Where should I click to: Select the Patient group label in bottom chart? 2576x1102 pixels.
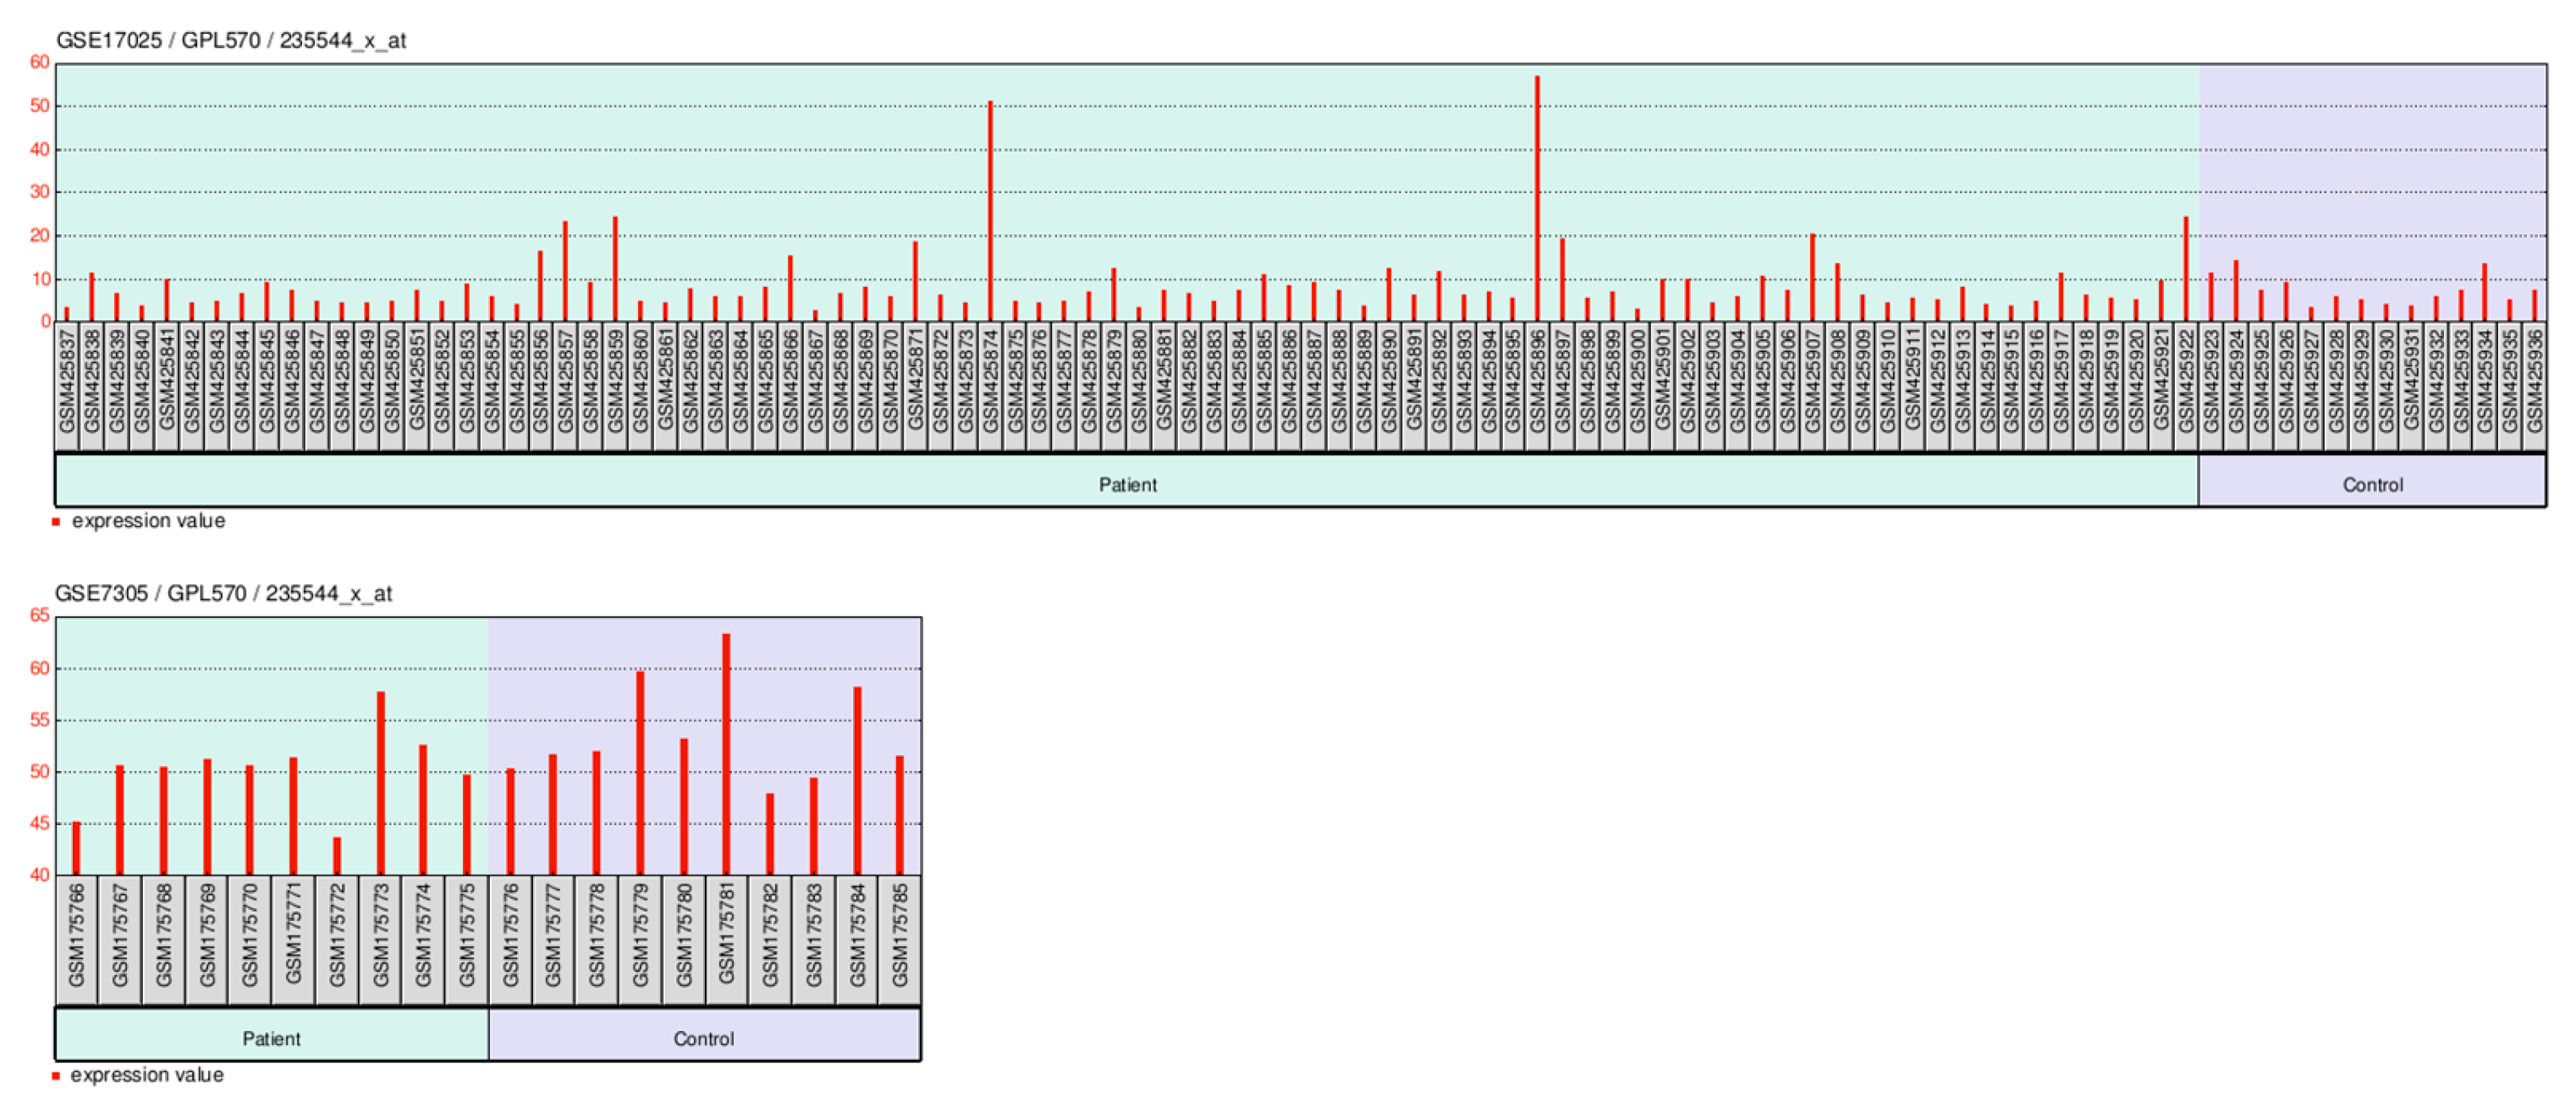click(271, 1038)
